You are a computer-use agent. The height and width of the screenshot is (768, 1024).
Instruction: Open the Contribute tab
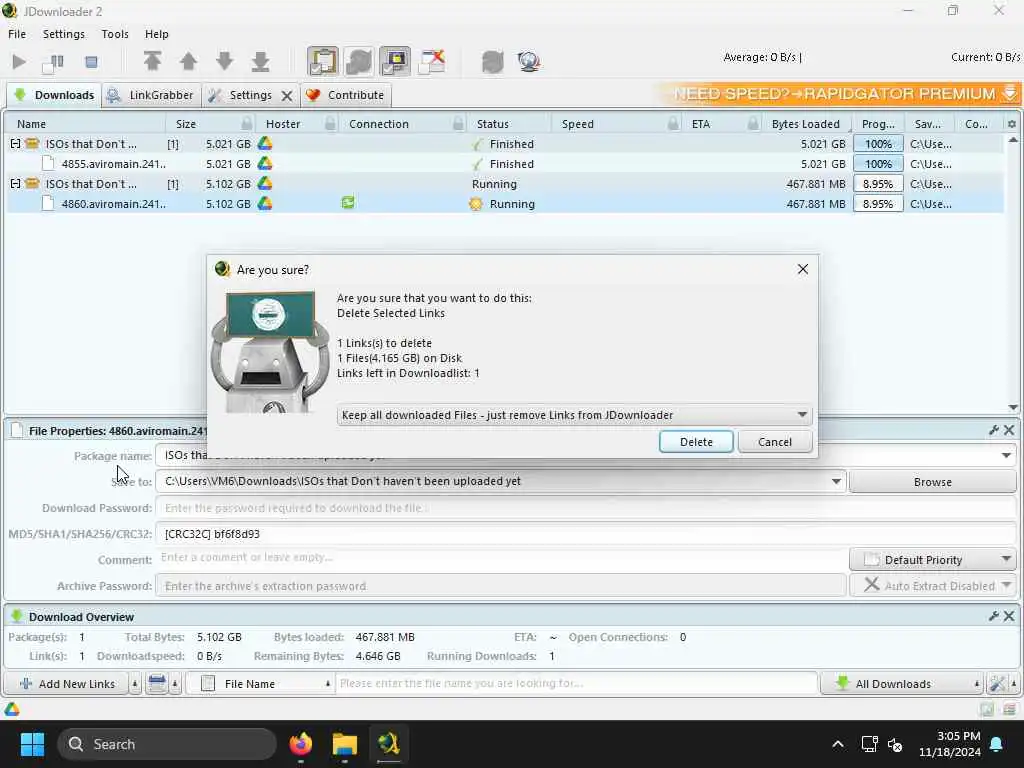[345, 95]
